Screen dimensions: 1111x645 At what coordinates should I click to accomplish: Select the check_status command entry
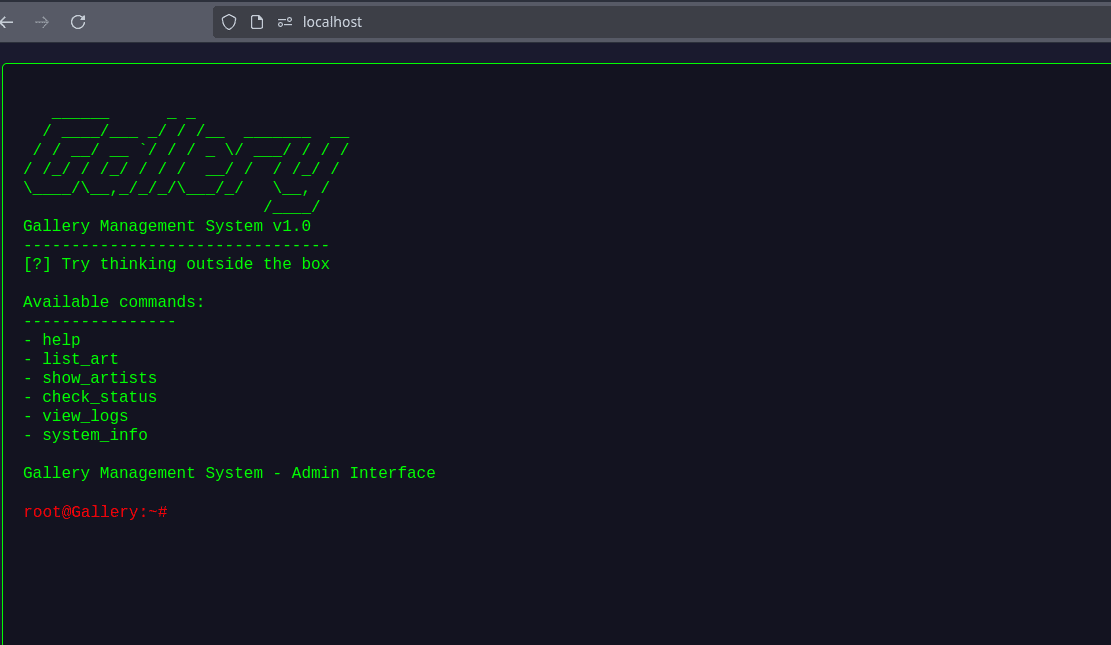pos(99,398)
